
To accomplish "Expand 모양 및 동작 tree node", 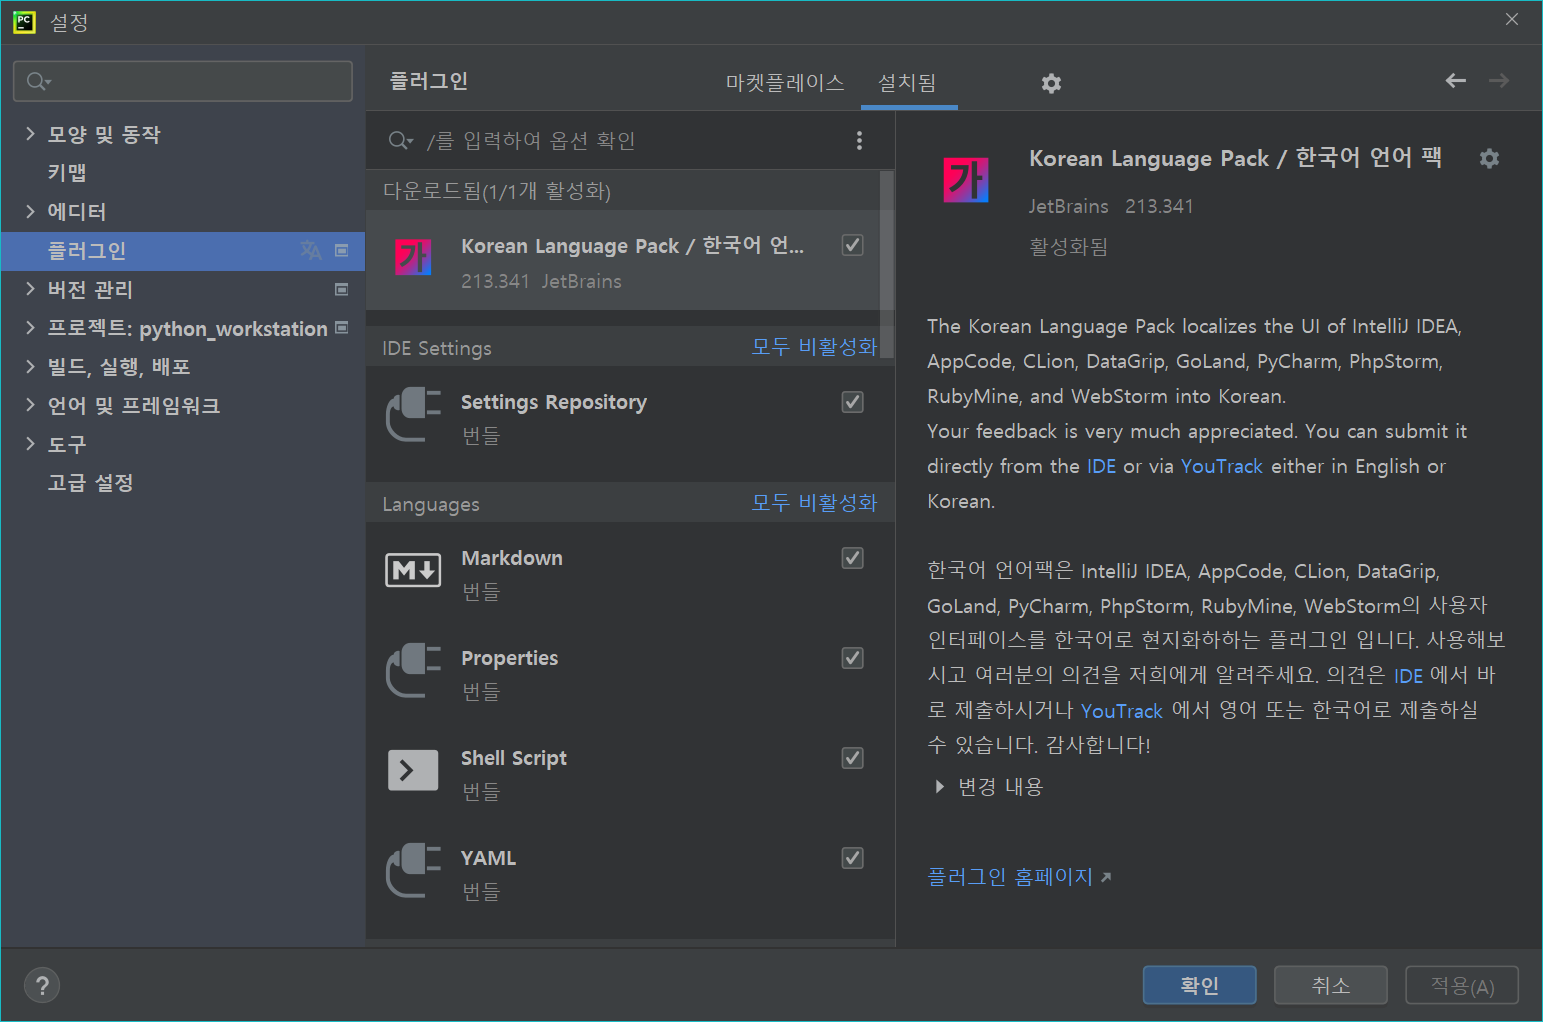I will (30, 134).
